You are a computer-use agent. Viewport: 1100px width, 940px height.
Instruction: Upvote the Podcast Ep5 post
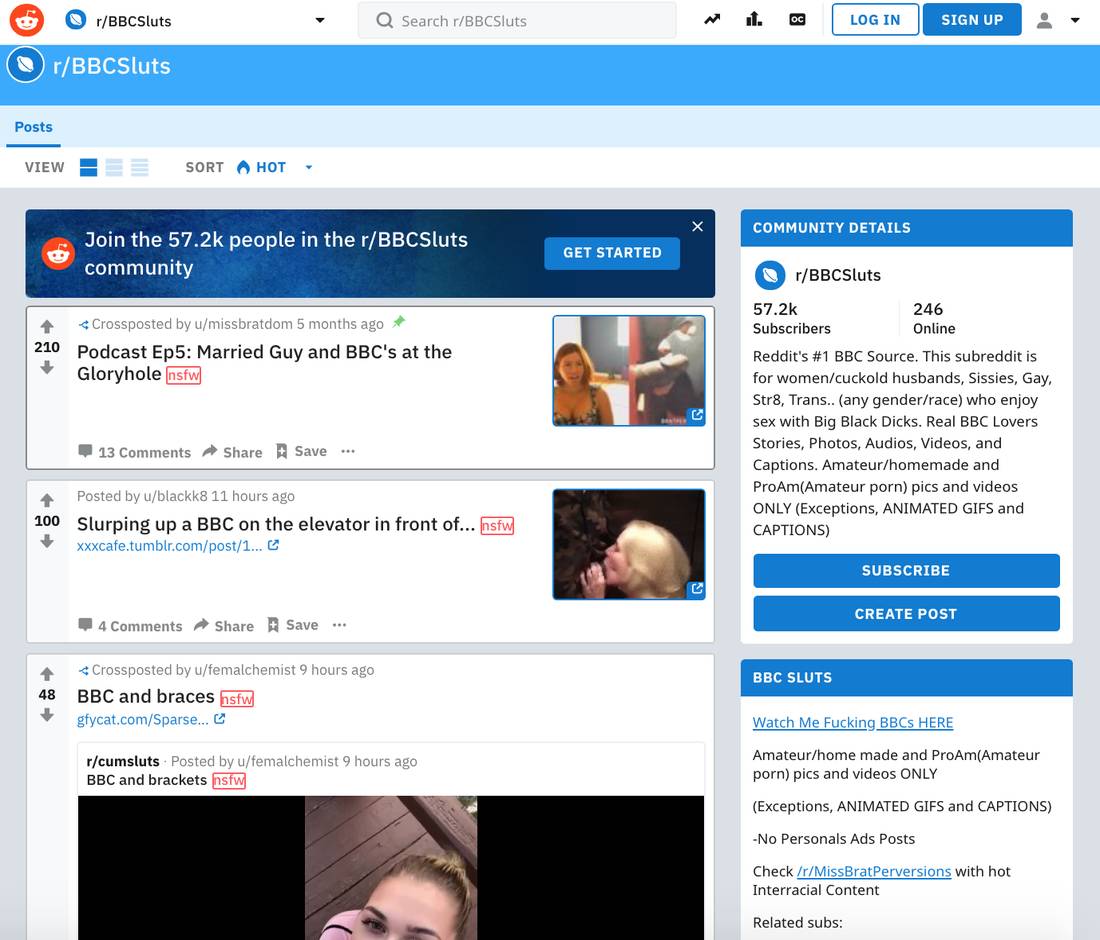pos(47,326)
